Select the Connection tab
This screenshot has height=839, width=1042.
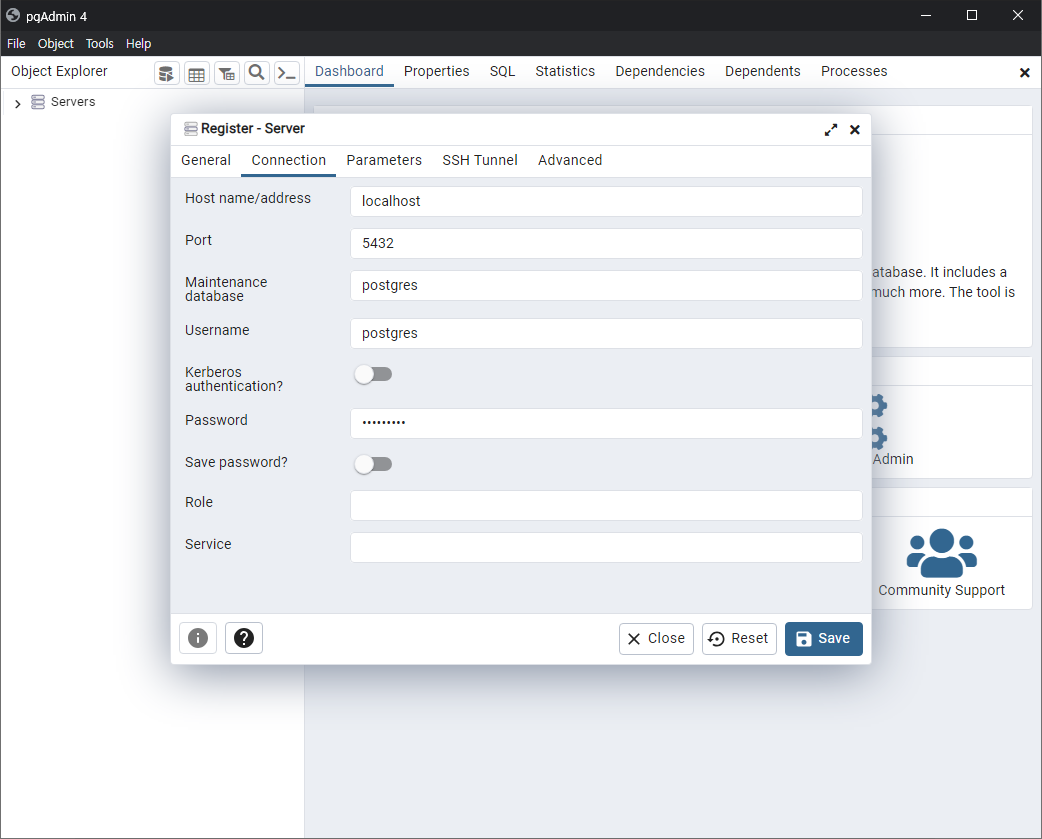coord(288,160)
